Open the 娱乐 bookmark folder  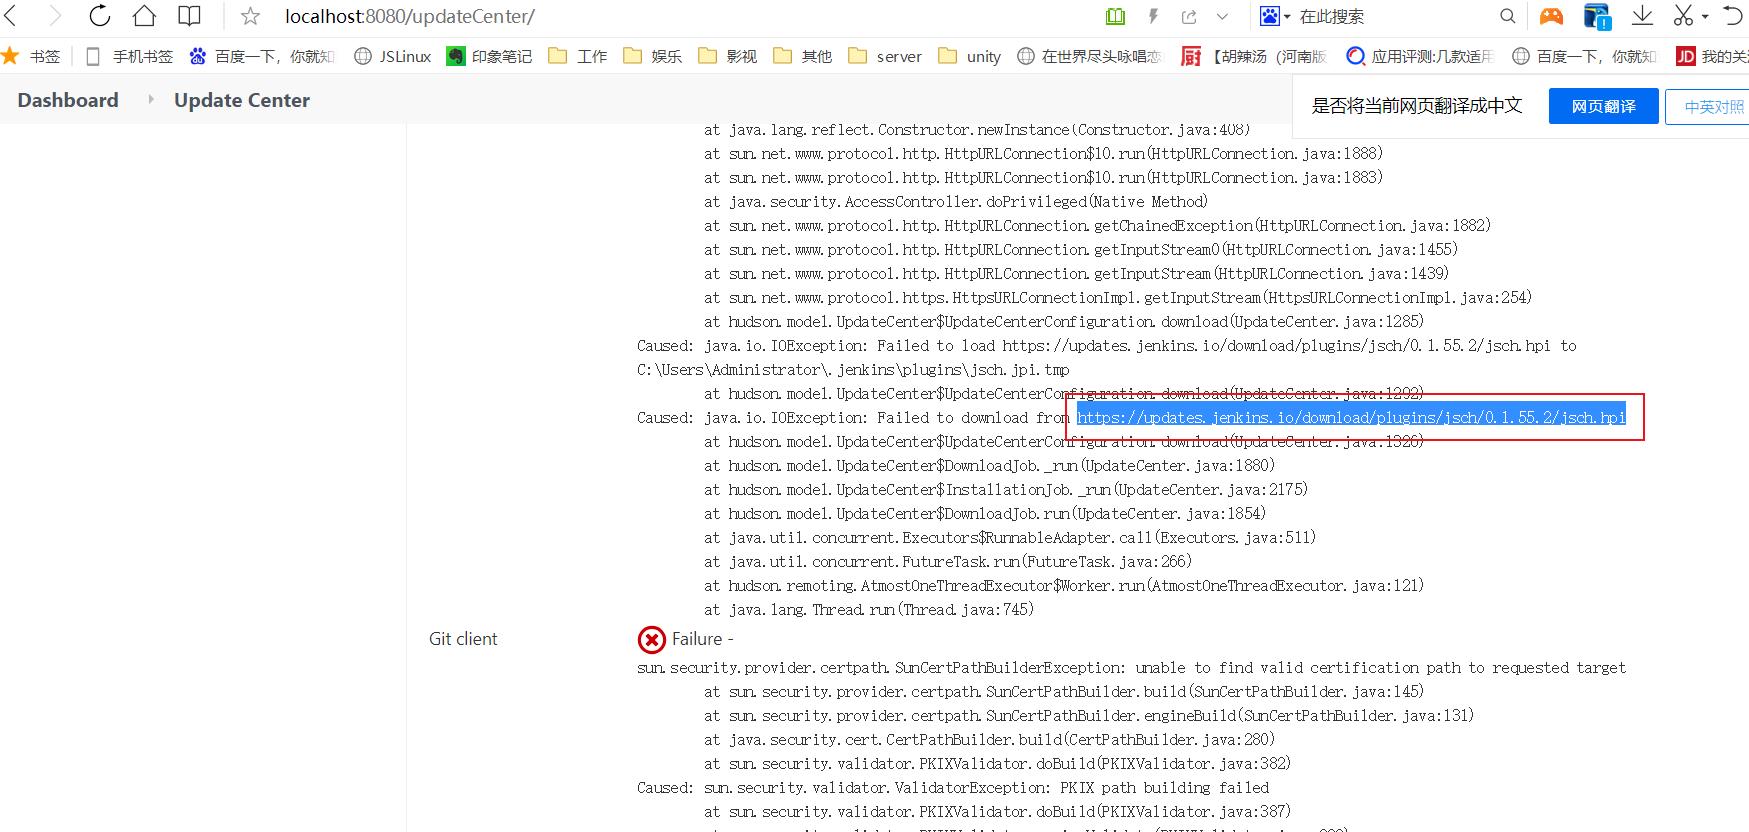653,56
